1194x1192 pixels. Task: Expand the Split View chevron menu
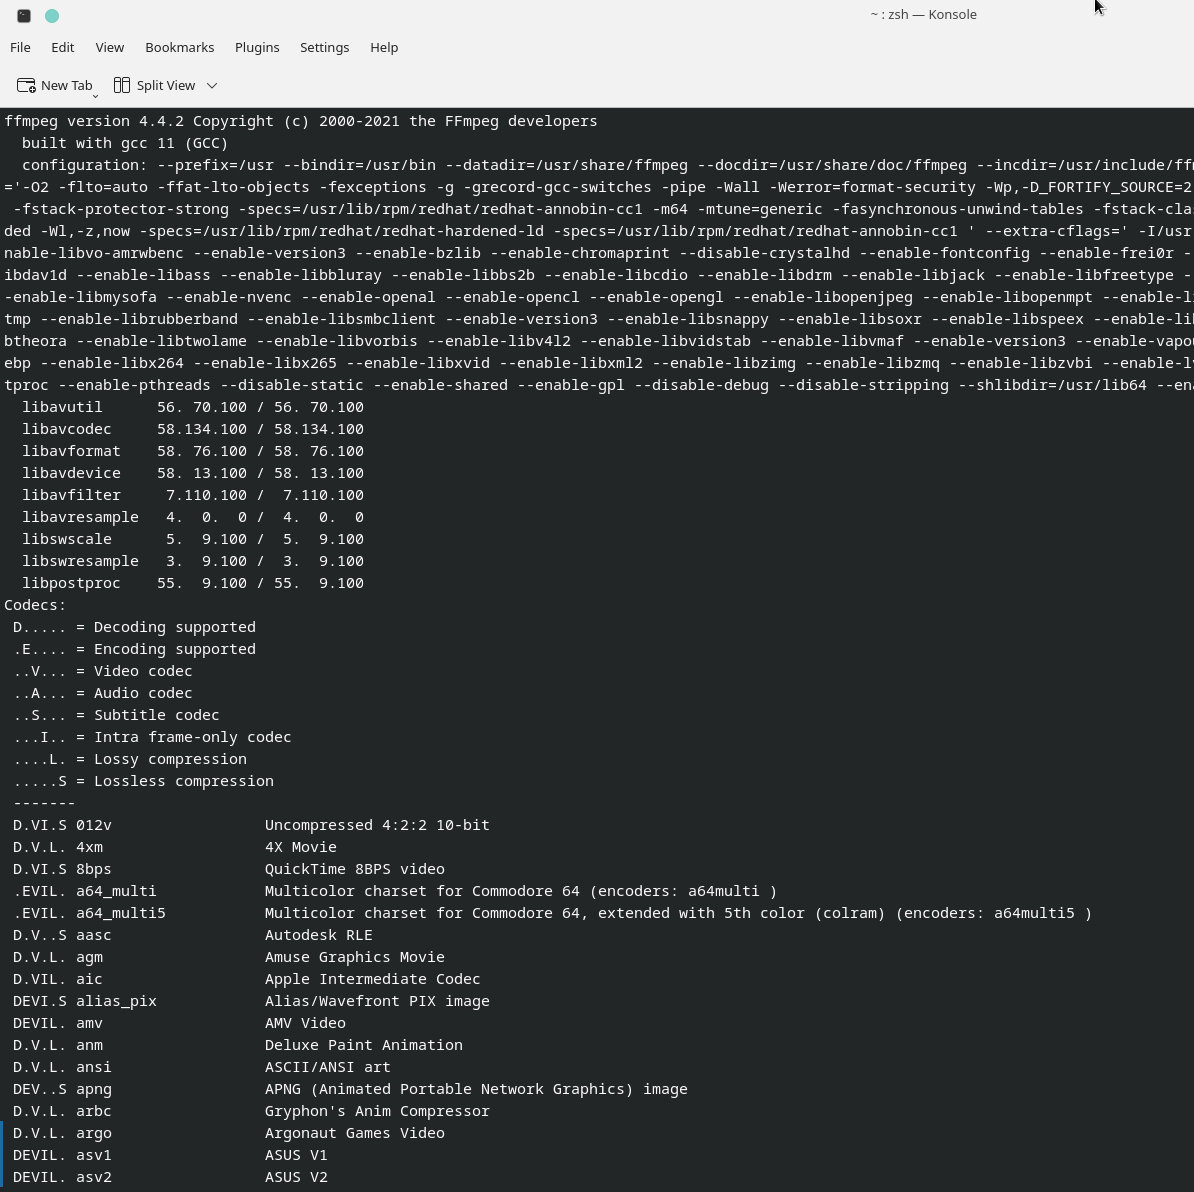[211, 86]
